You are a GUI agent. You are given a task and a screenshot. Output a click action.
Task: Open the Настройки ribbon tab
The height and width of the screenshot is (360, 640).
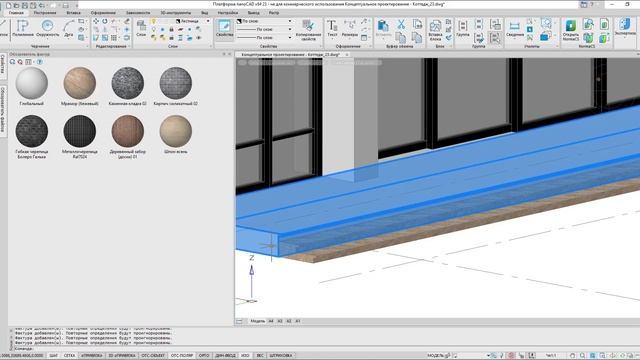tap(227, 13)
